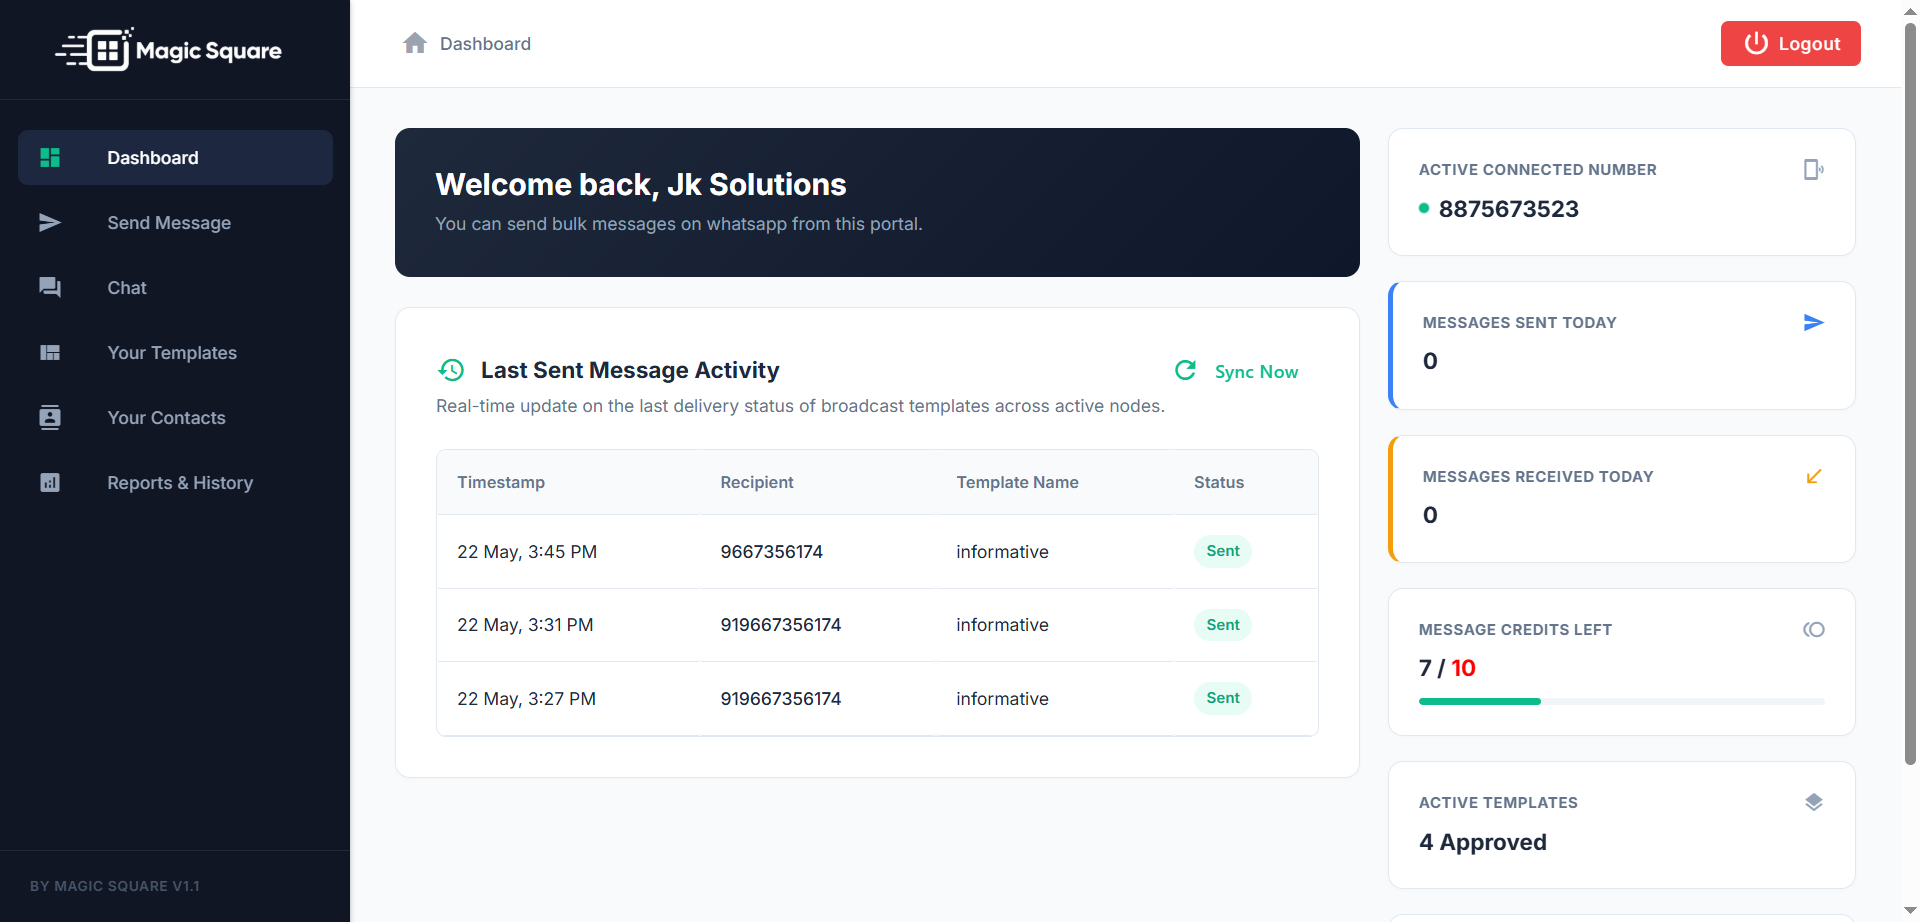Click the Magic Square logo
The height and width of the screenshot is (922, 1920).
168,49
